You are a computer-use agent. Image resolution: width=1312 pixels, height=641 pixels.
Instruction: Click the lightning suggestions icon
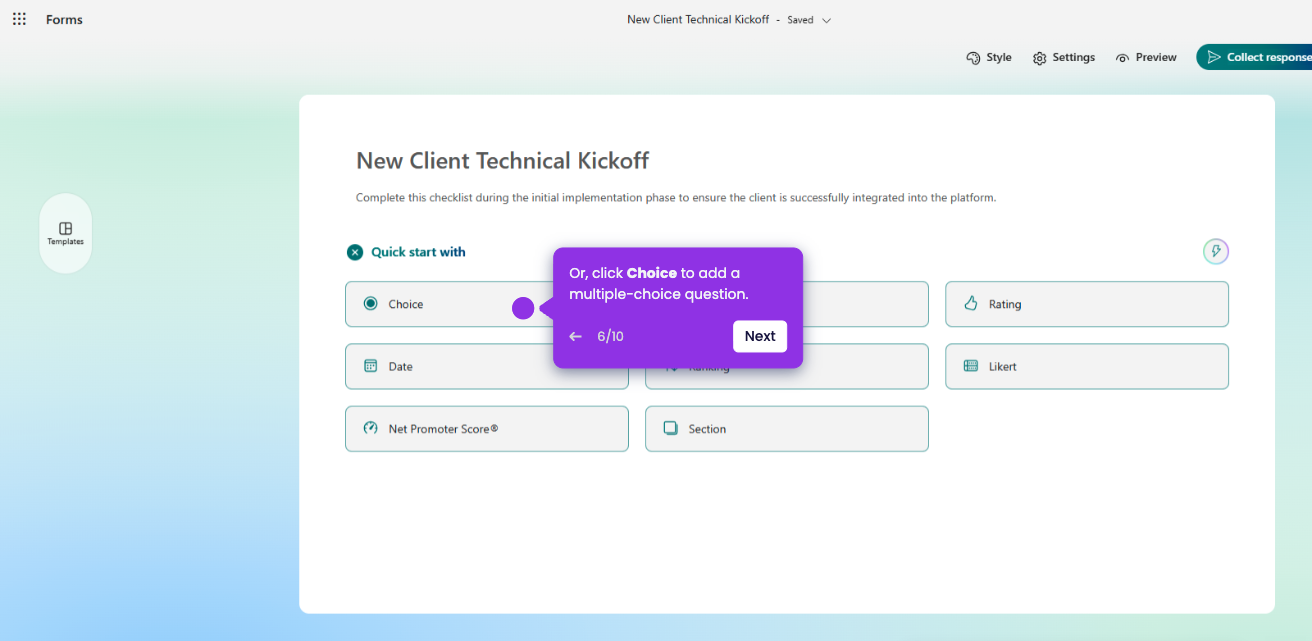pos(1216,252)
